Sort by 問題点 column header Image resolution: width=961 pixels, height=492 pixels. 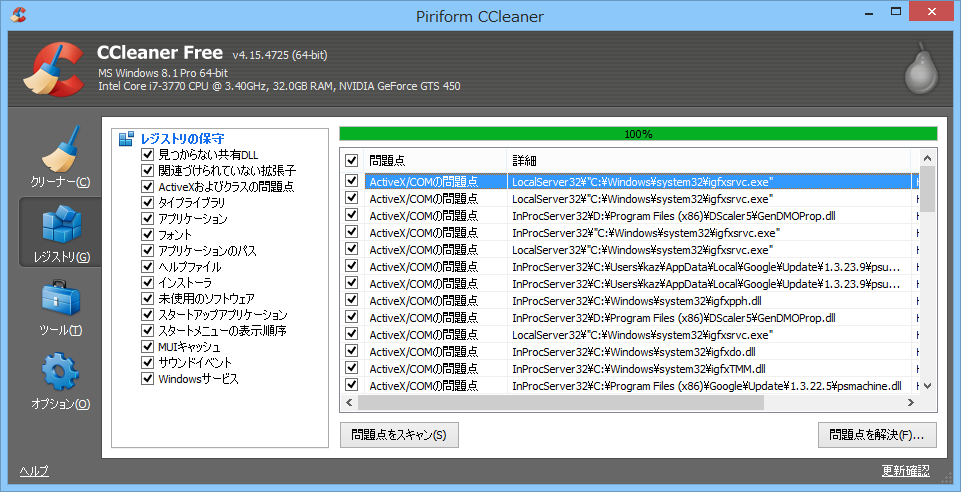pyautogui.click(x=435, y=161)
